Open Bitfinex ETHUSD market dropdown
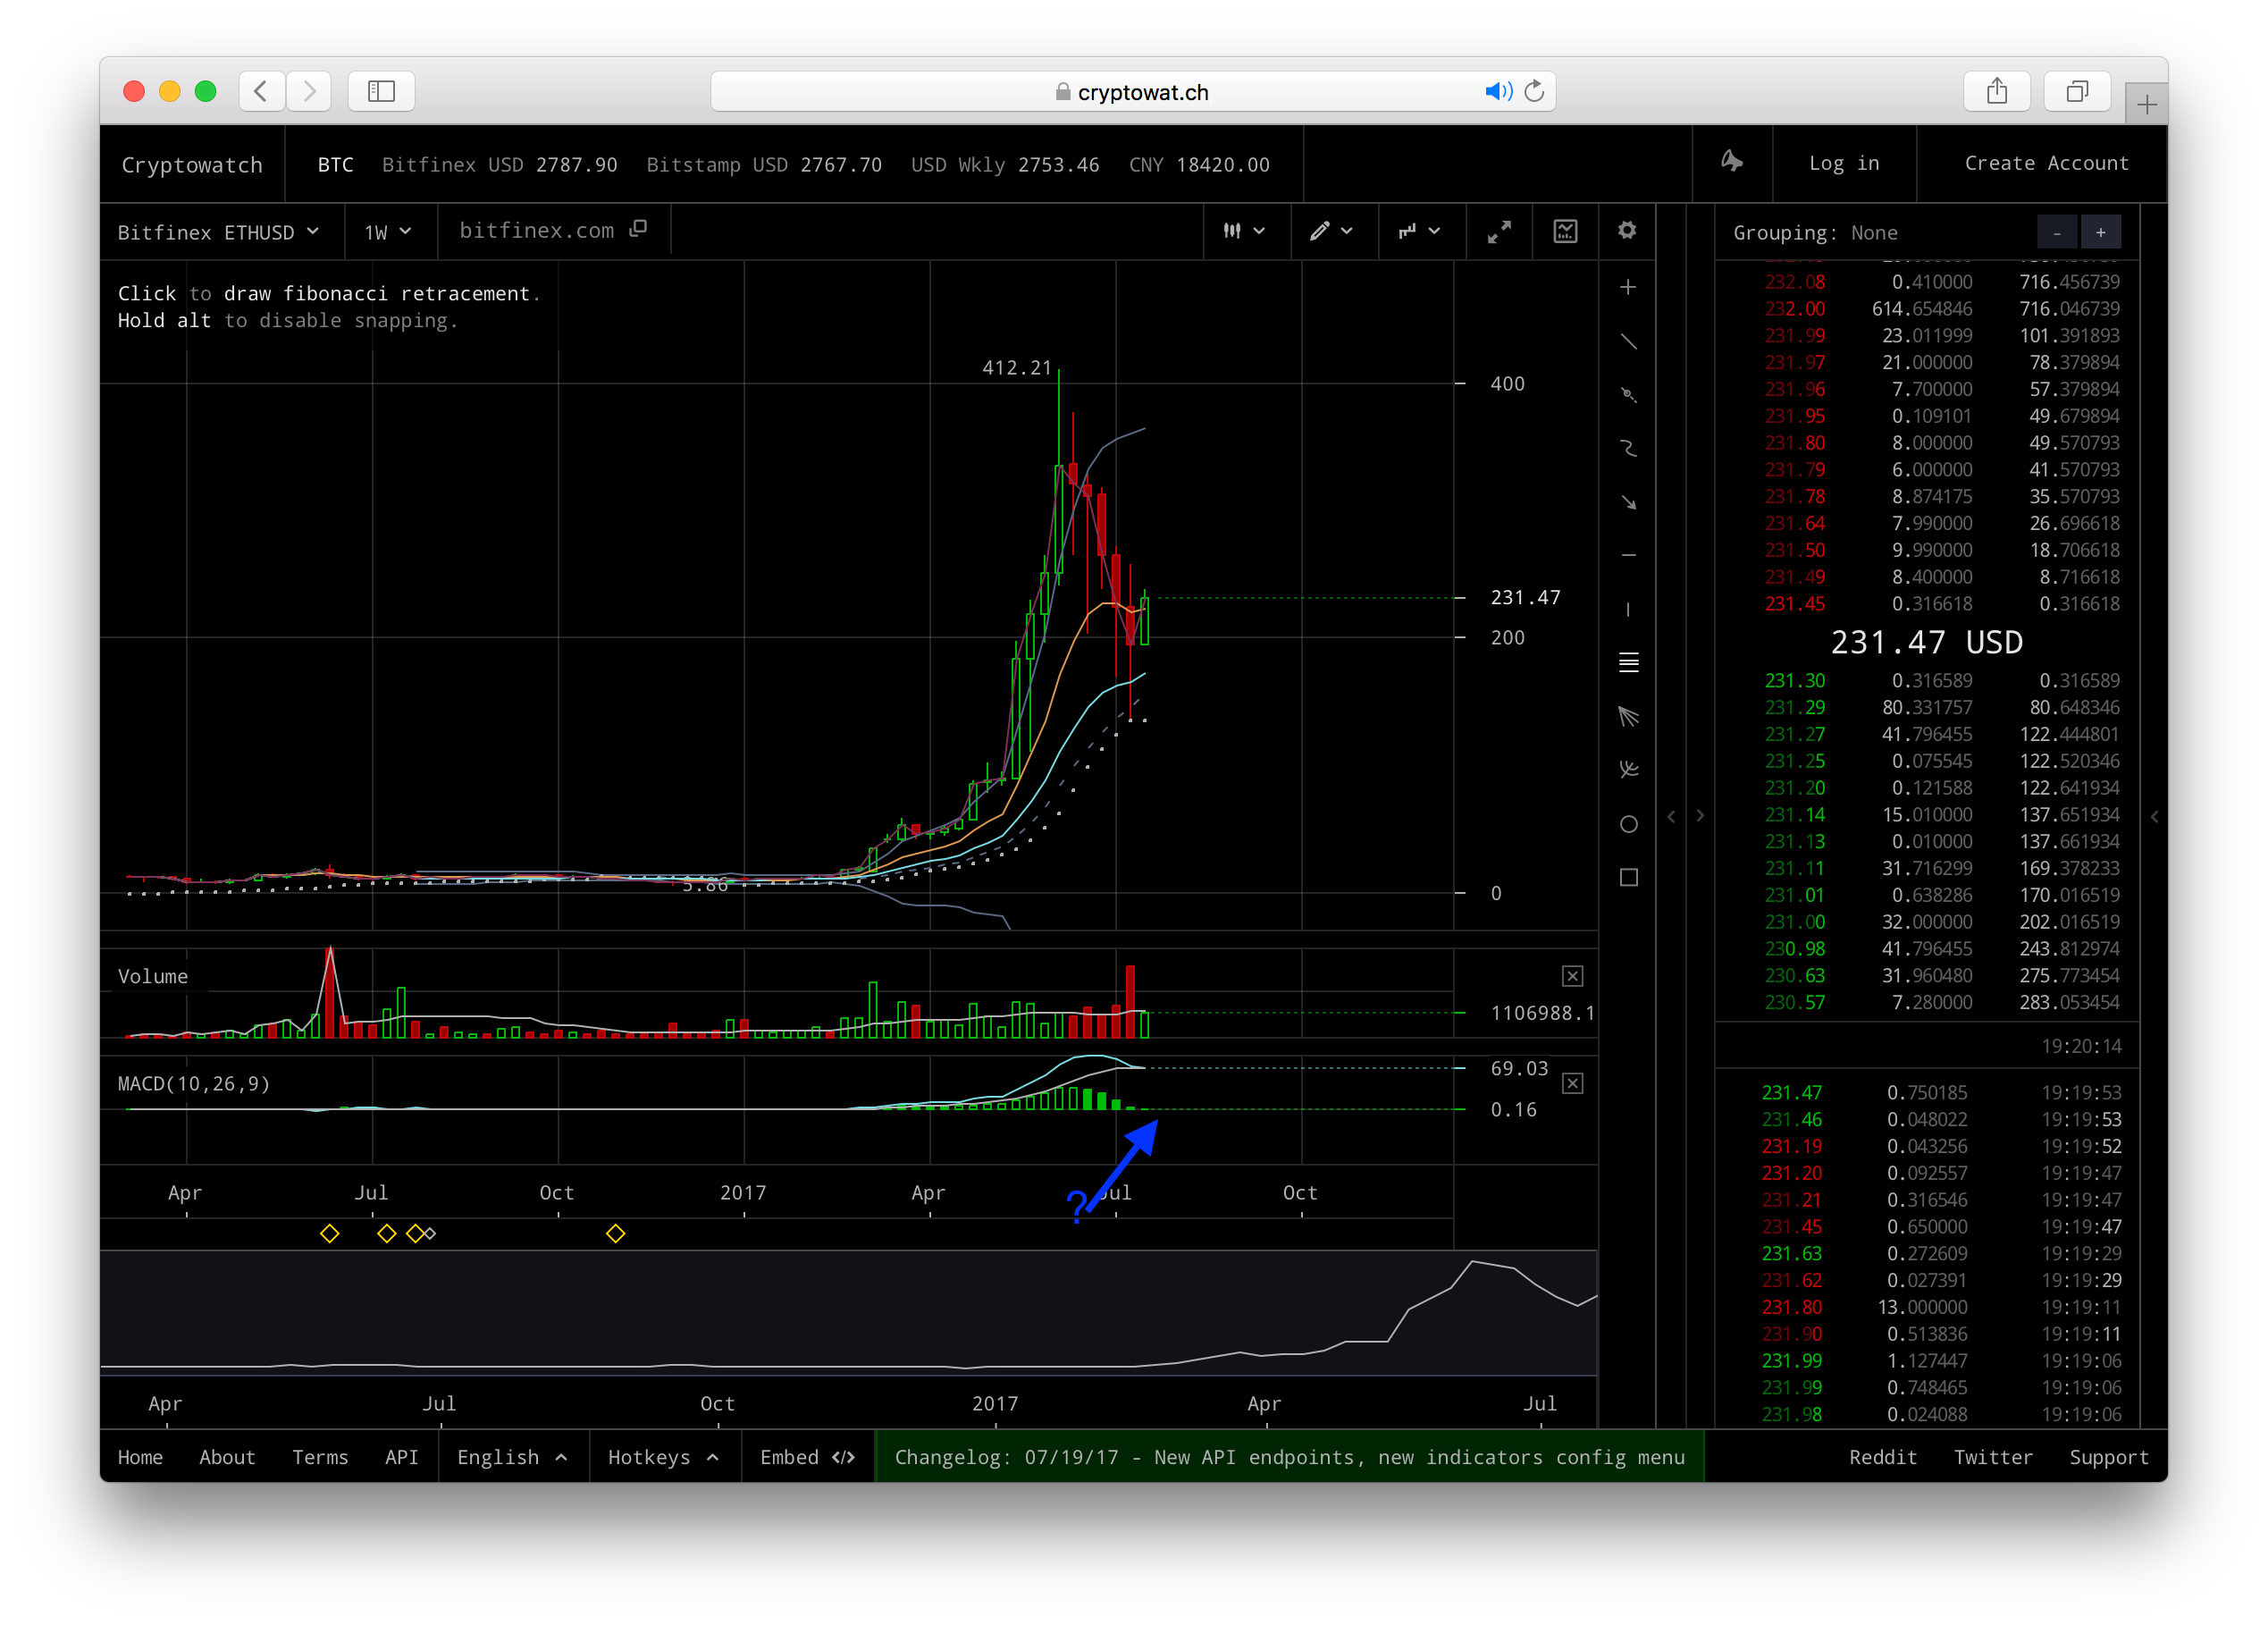 click(x=219, y=232)
